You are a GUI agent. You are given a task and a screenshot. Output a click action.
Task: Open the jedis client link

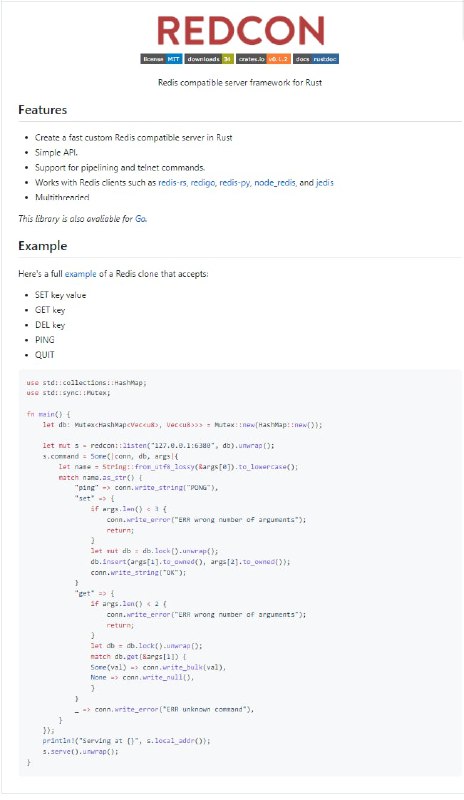pyautogui.click(x=325, y=182)
